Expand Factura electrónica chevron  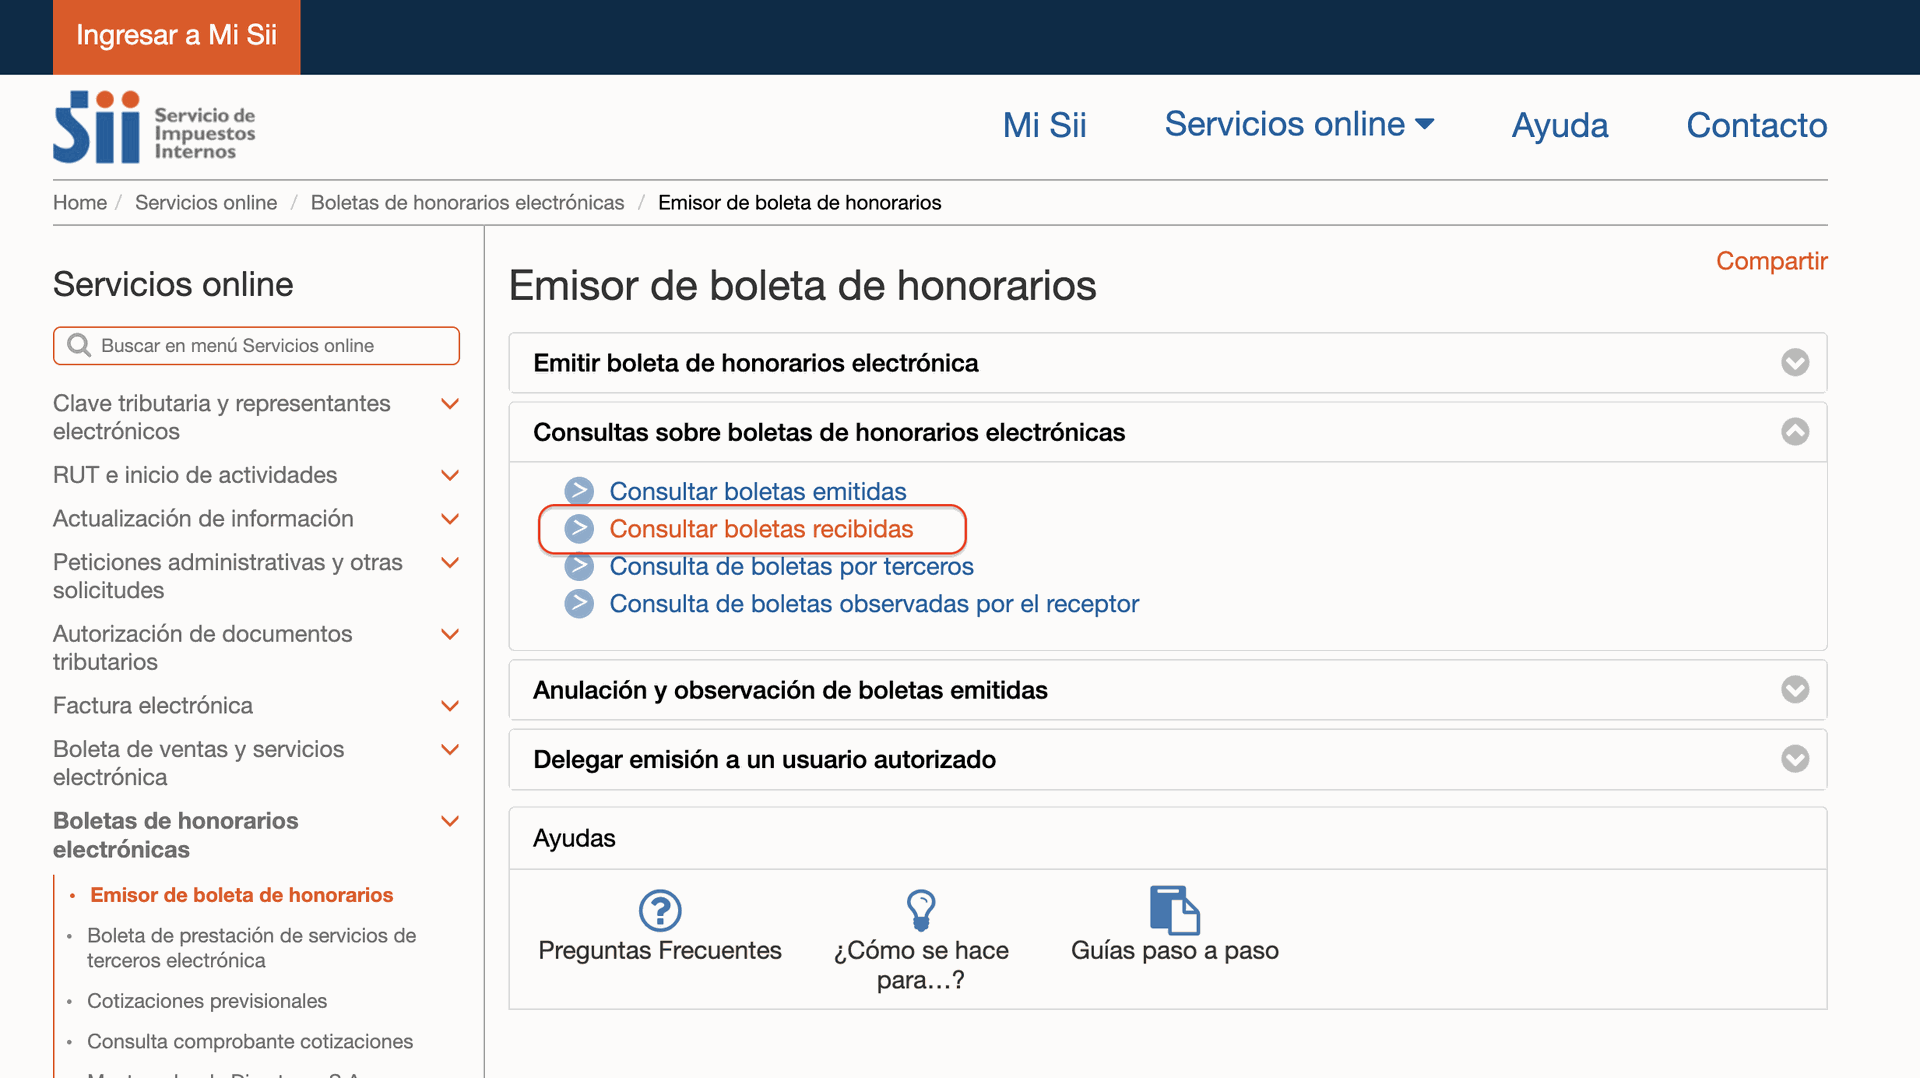coord(450,706)
